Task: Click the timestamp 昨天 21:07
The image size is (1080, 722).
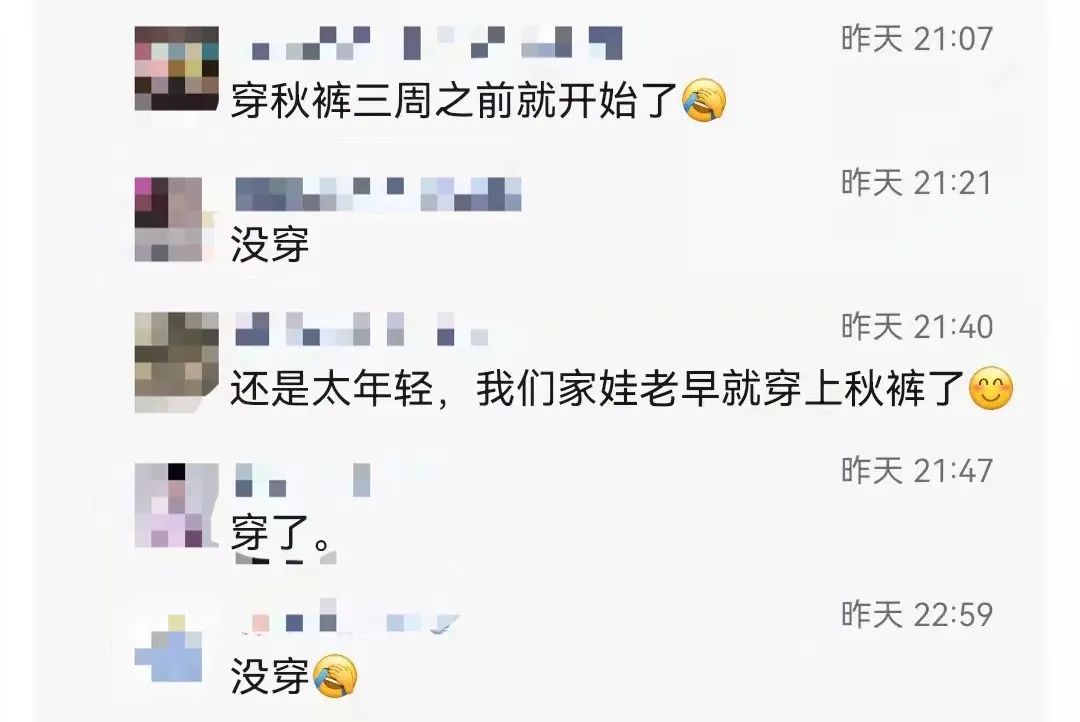Action: [916, 39]
